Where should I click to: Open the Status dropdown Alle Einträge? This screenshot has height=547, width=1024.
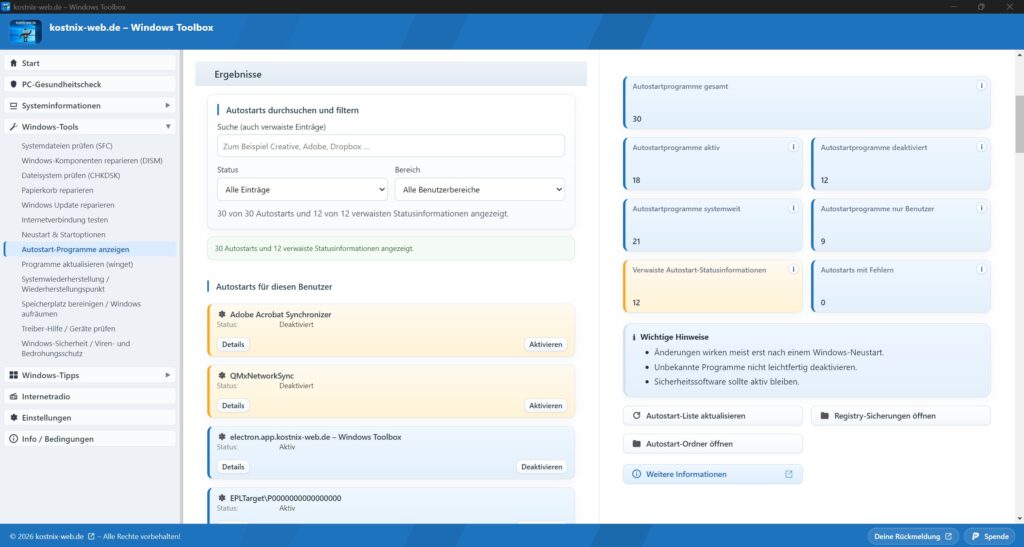click(302, 189)
